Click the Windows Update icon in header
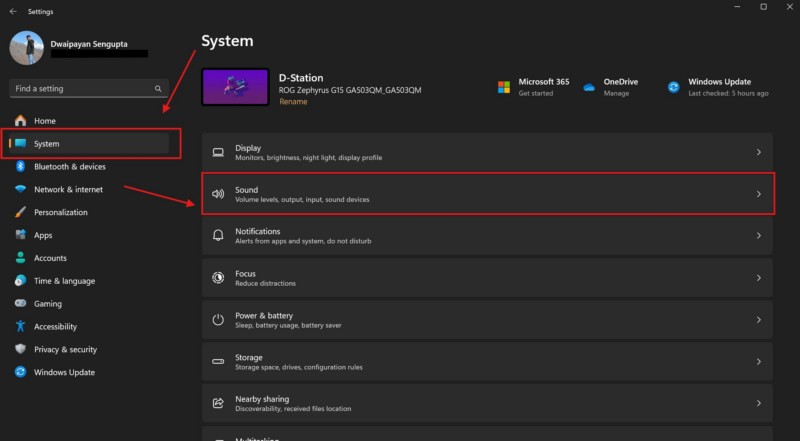The height and width of the screenshot is (441, 800). 674,87
